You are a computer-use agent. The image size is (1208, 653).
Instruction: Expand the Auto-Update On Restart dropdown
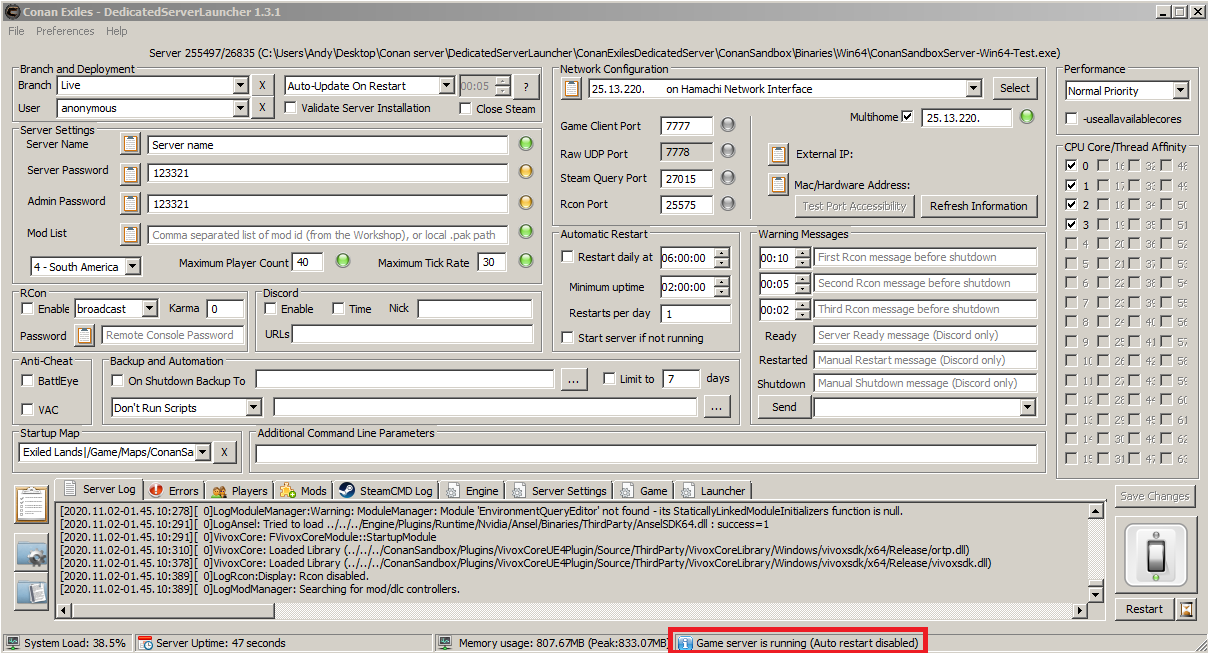pos(447,86)
